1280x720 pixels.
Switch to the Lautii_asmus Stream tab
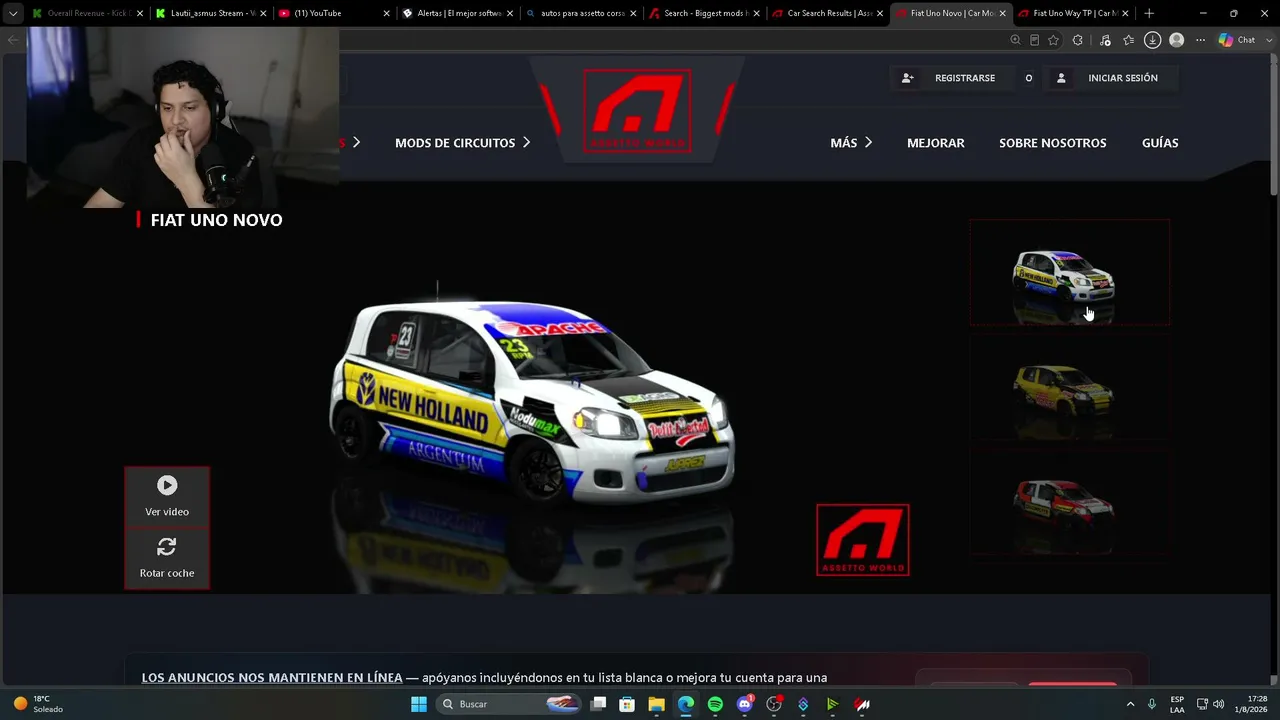pos(211,13)
